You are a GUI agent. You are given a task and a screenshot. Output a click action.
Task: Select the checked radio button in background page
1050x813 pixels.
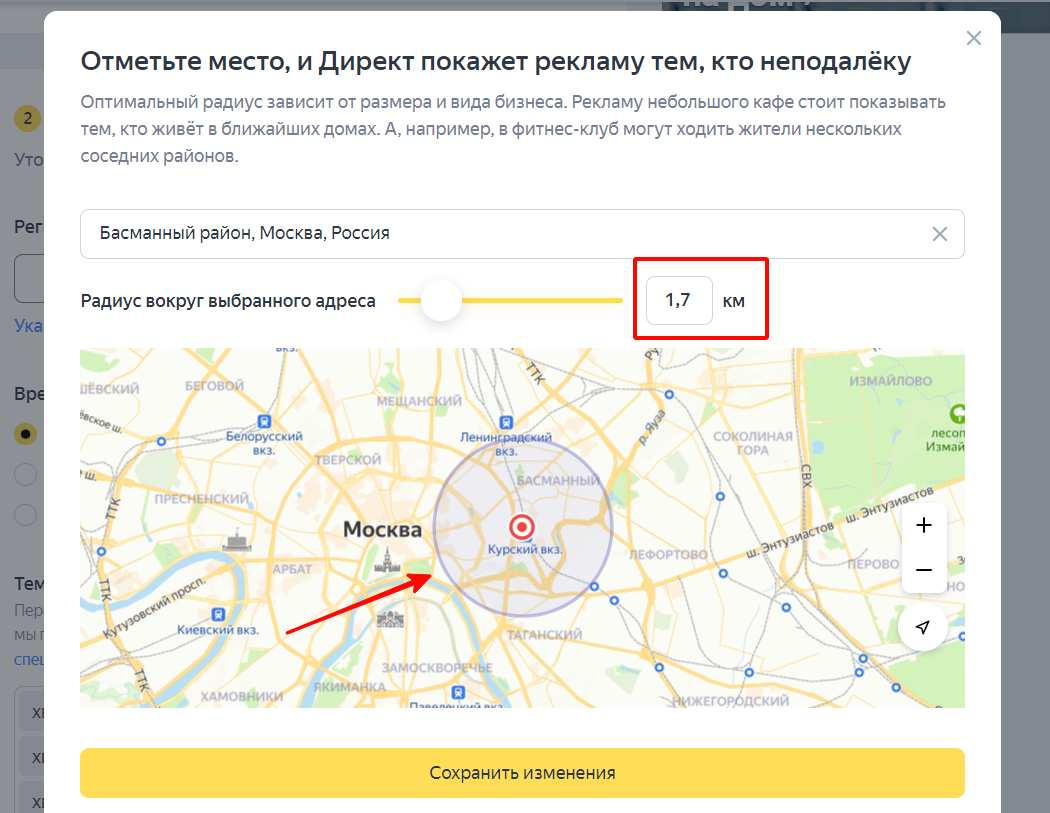click(25, 434)
